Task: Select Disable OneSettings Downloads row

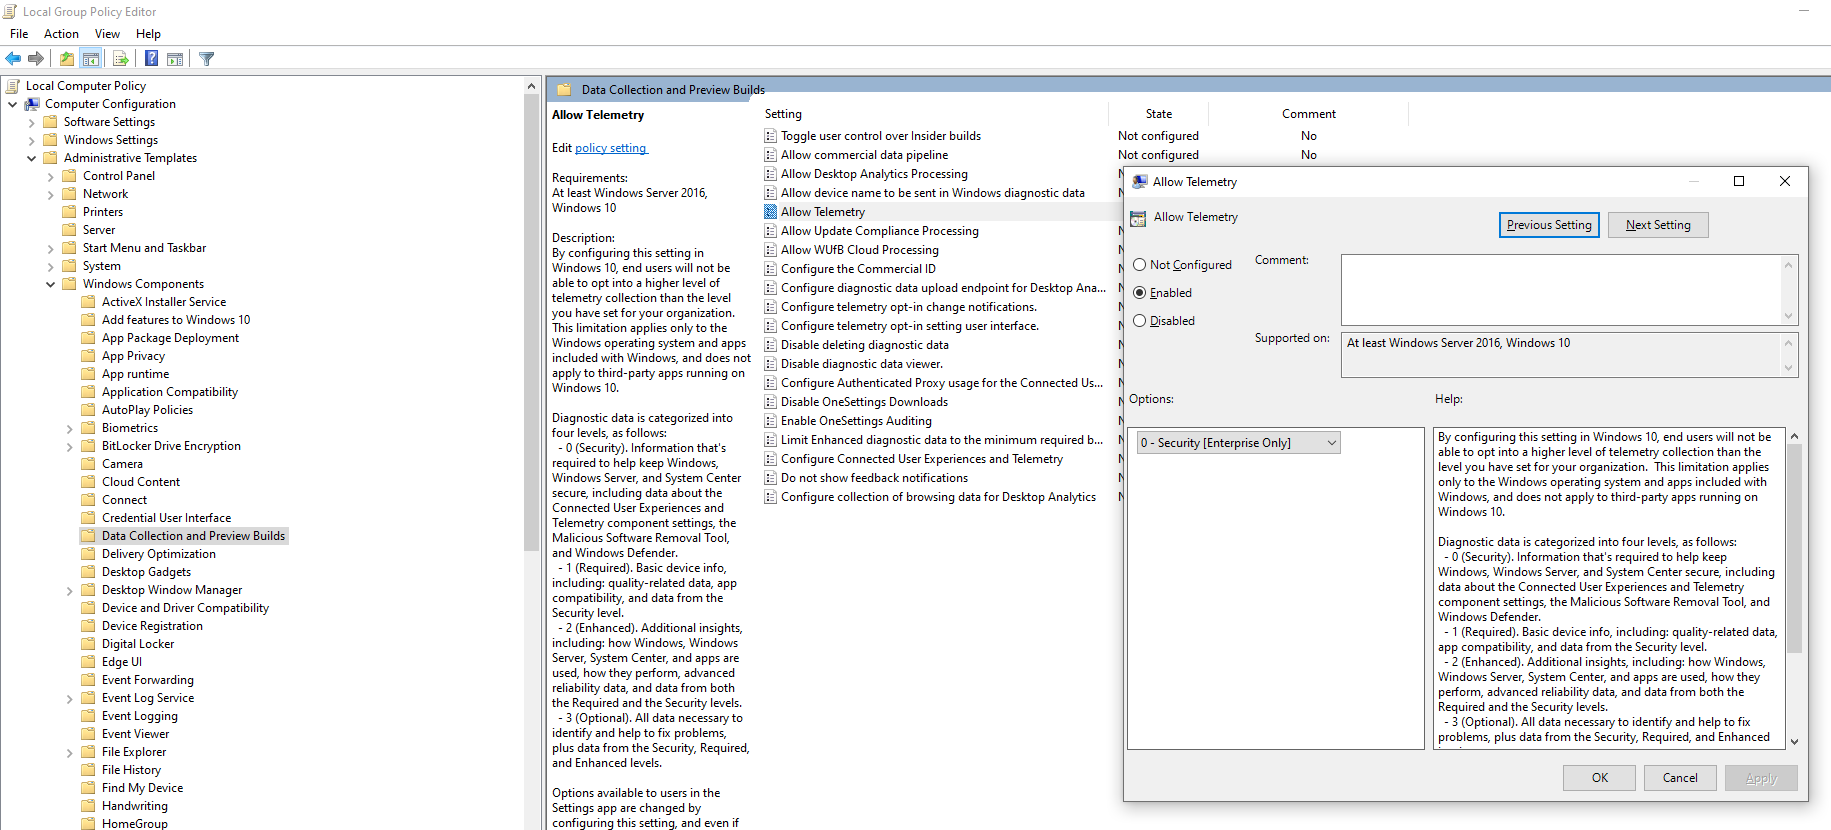Action: point(864,402)
